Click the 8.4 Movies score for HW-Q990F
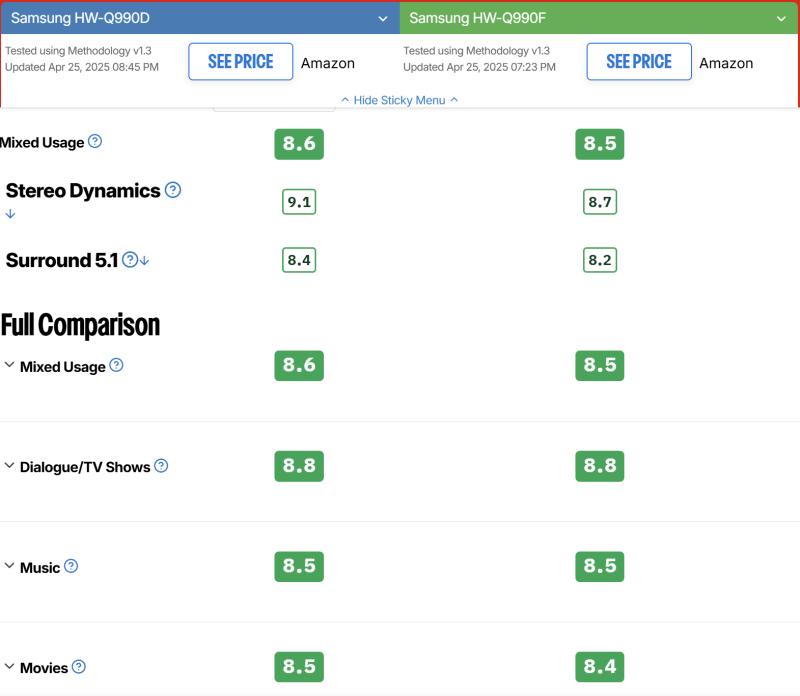This screenshot has width=800, height=696. [x=600, y=667]
